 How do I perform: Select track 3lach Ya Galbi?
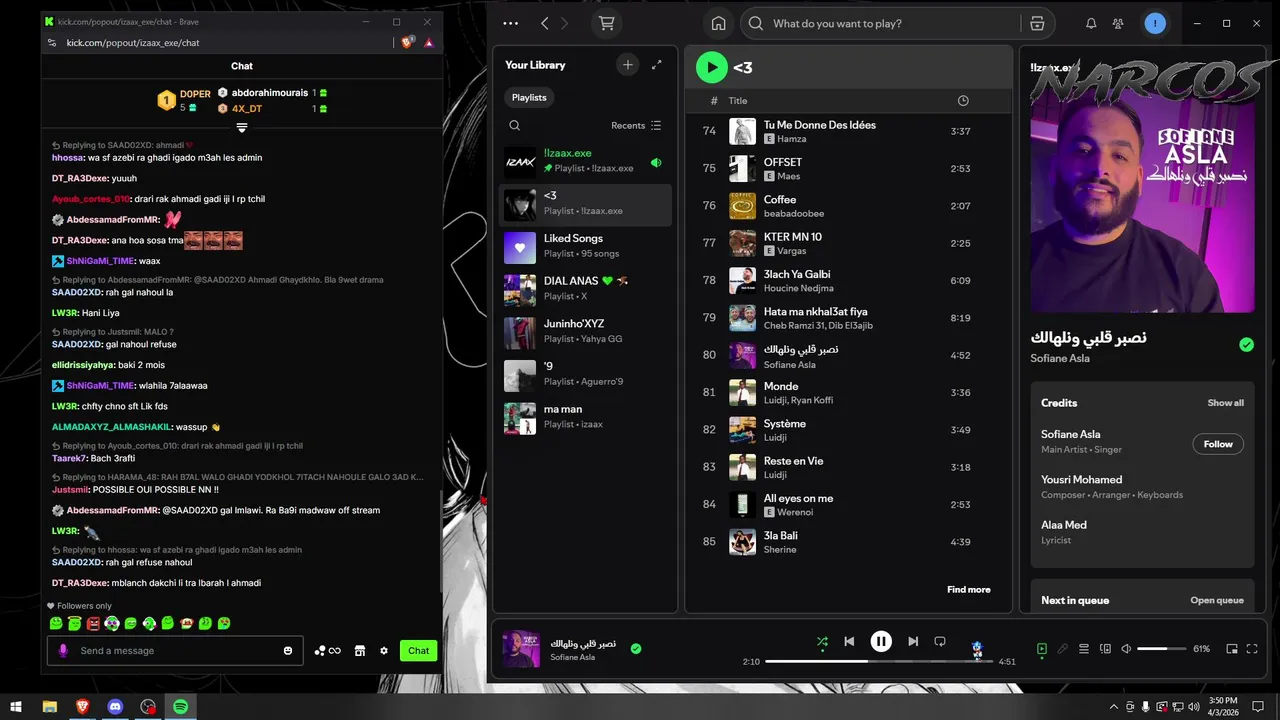pos(796,274)
